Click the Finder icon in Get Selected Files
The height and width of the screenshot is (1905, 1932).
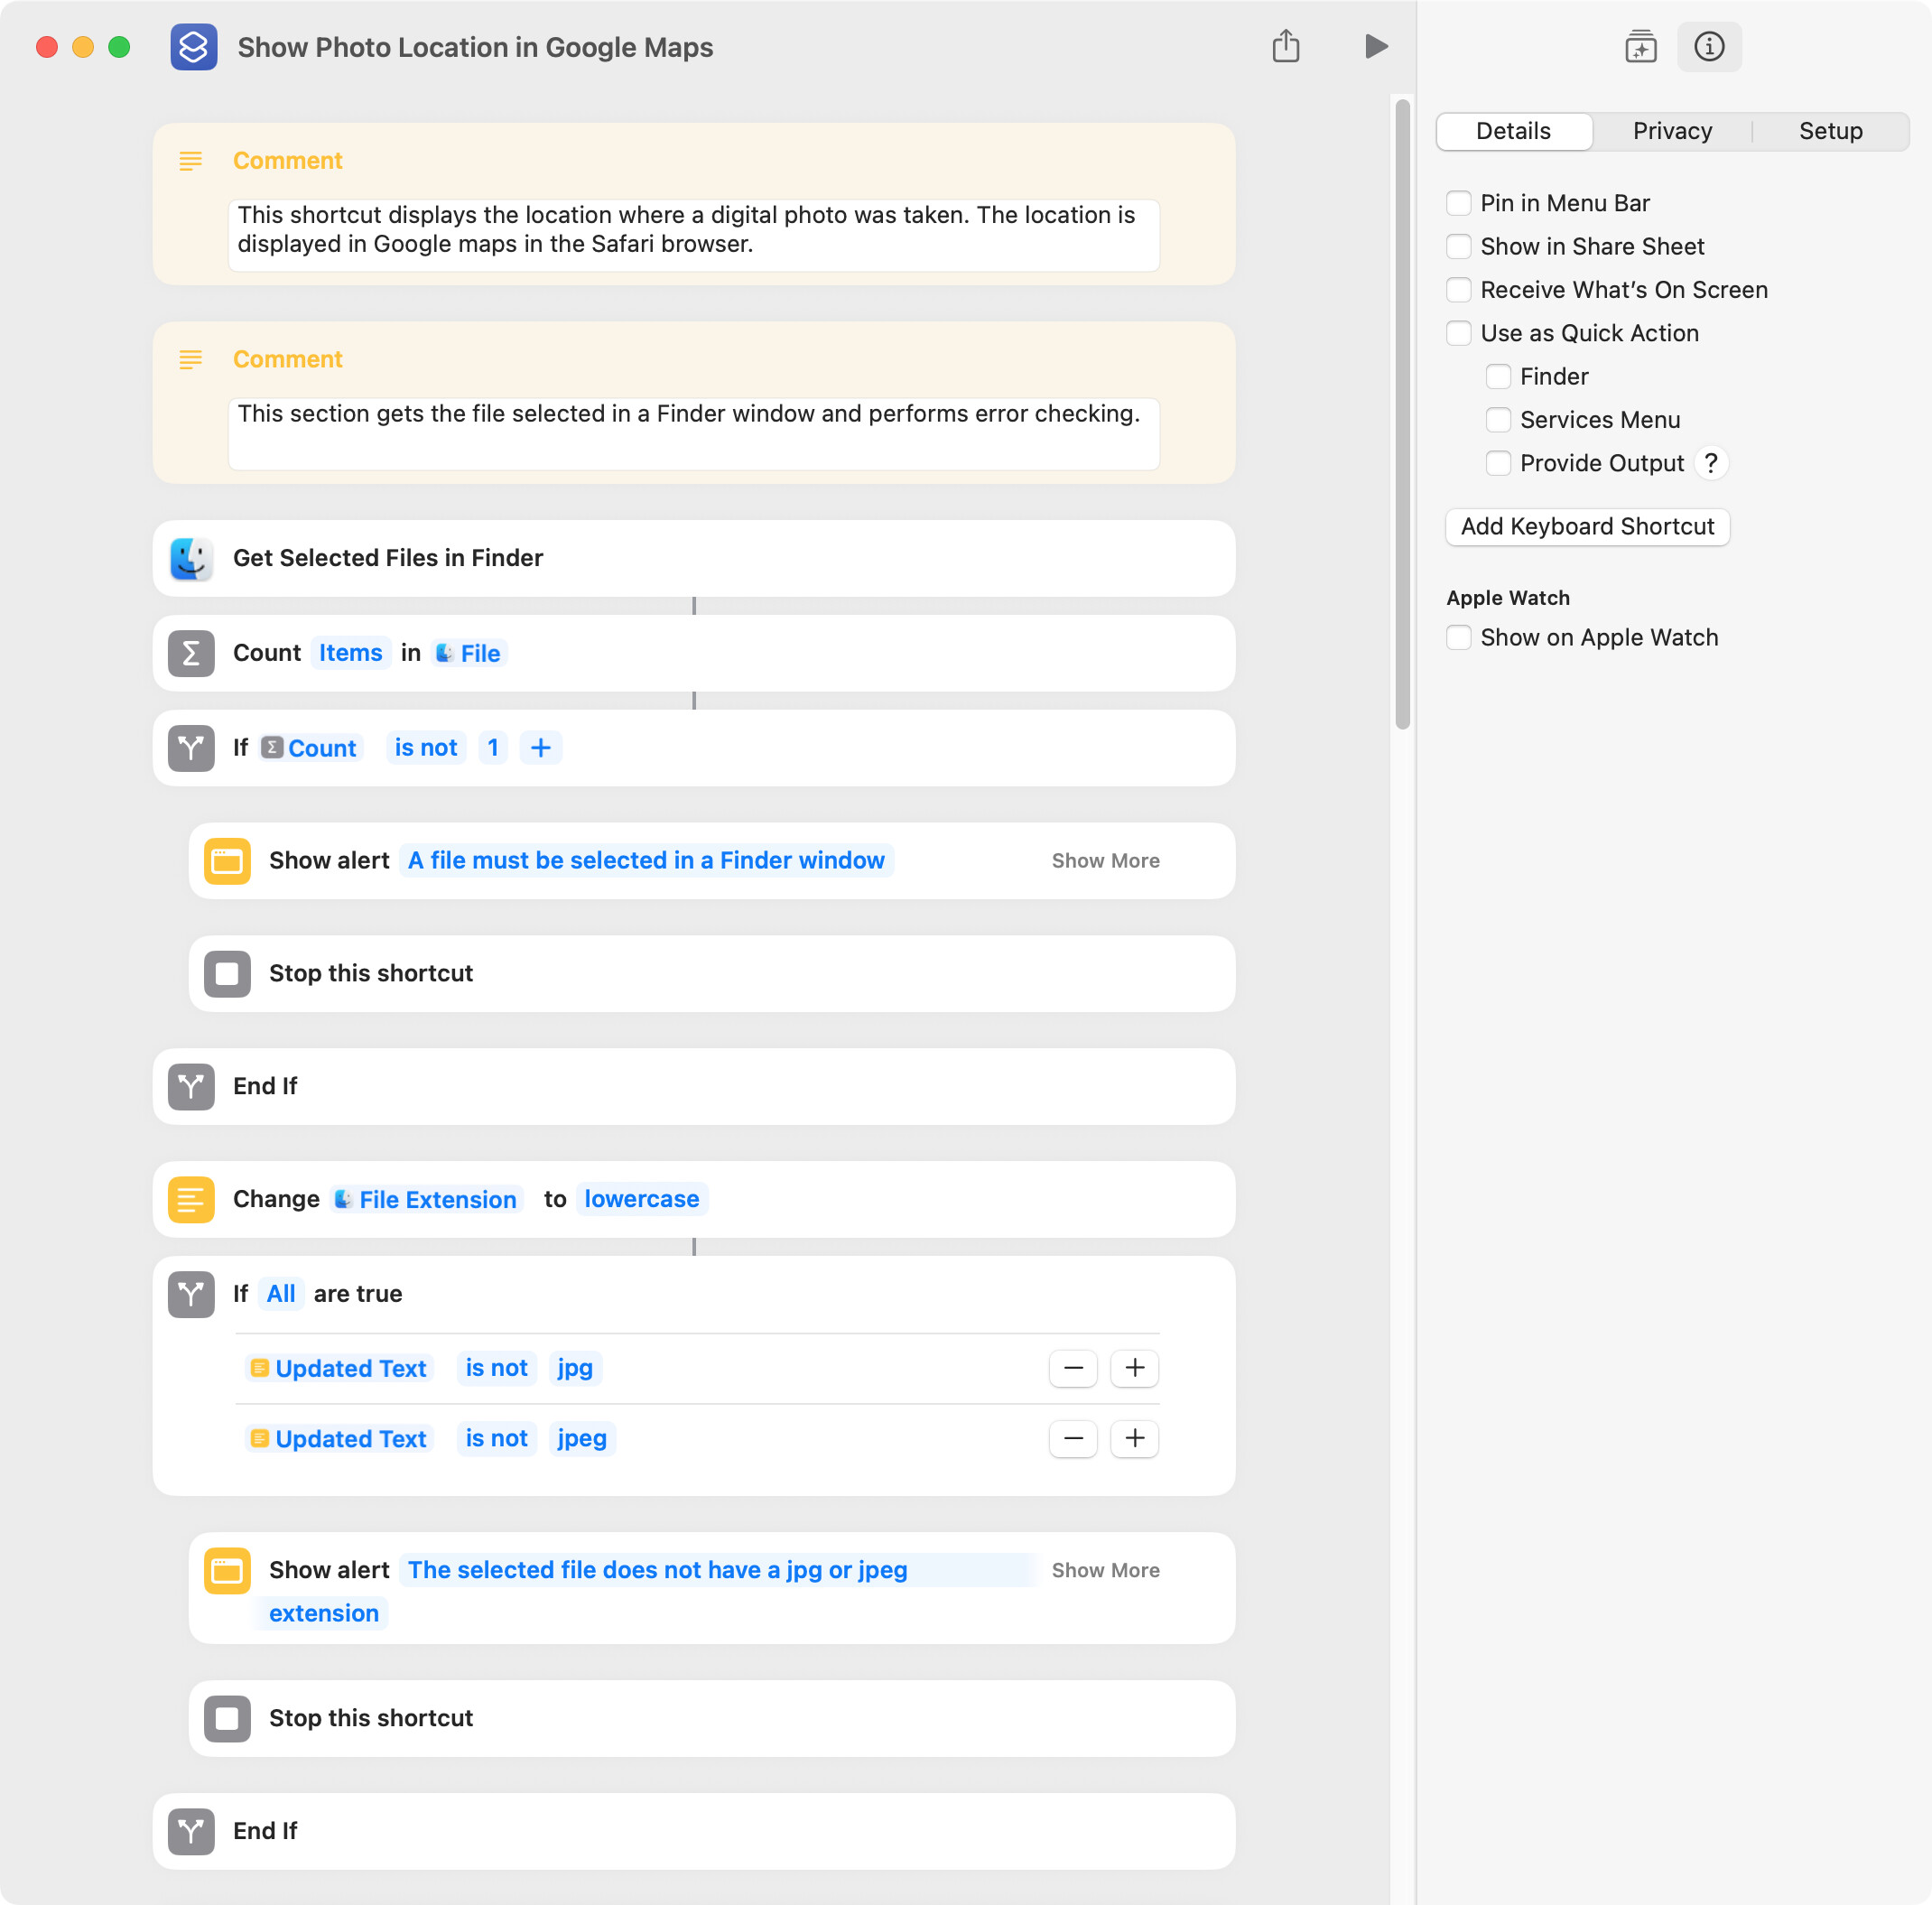(x=191, y=558)
